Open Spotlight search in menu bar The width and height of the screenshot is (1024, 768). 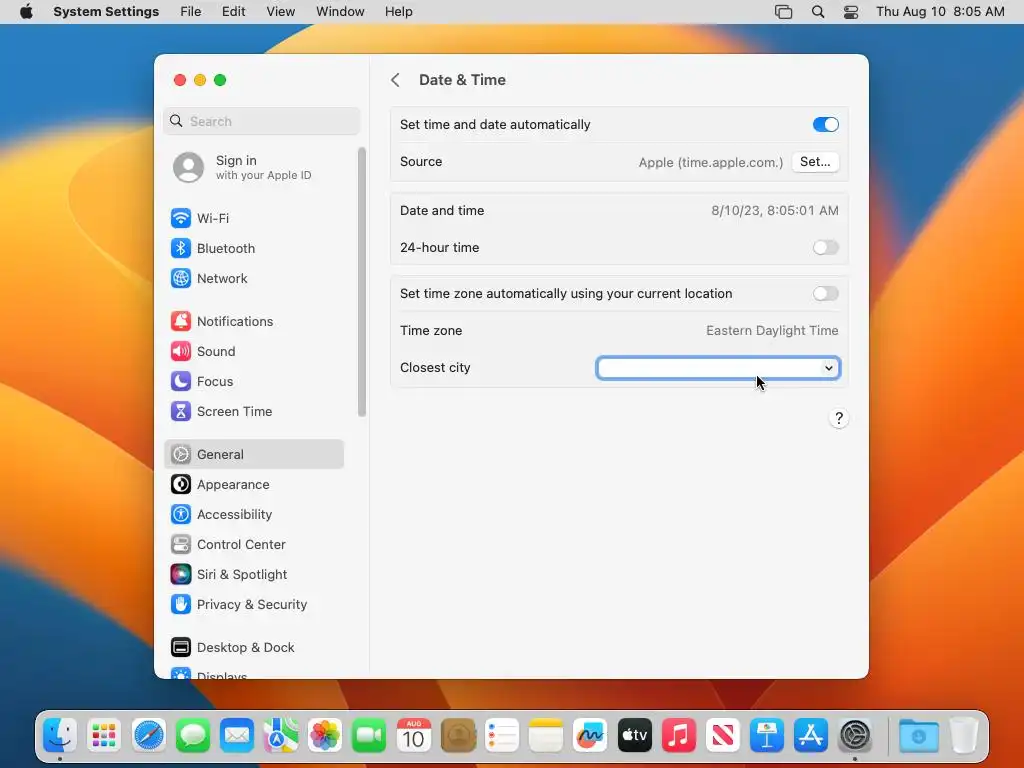(x=818, y=12)
